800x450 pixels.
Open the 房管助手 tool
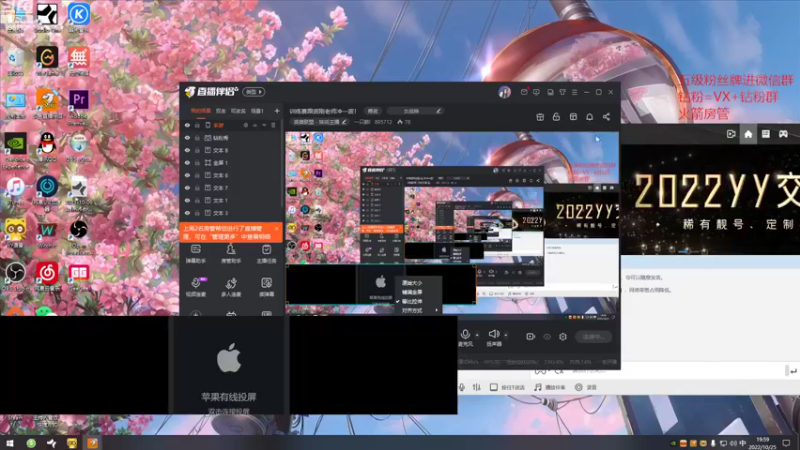[x=231, y=254]
